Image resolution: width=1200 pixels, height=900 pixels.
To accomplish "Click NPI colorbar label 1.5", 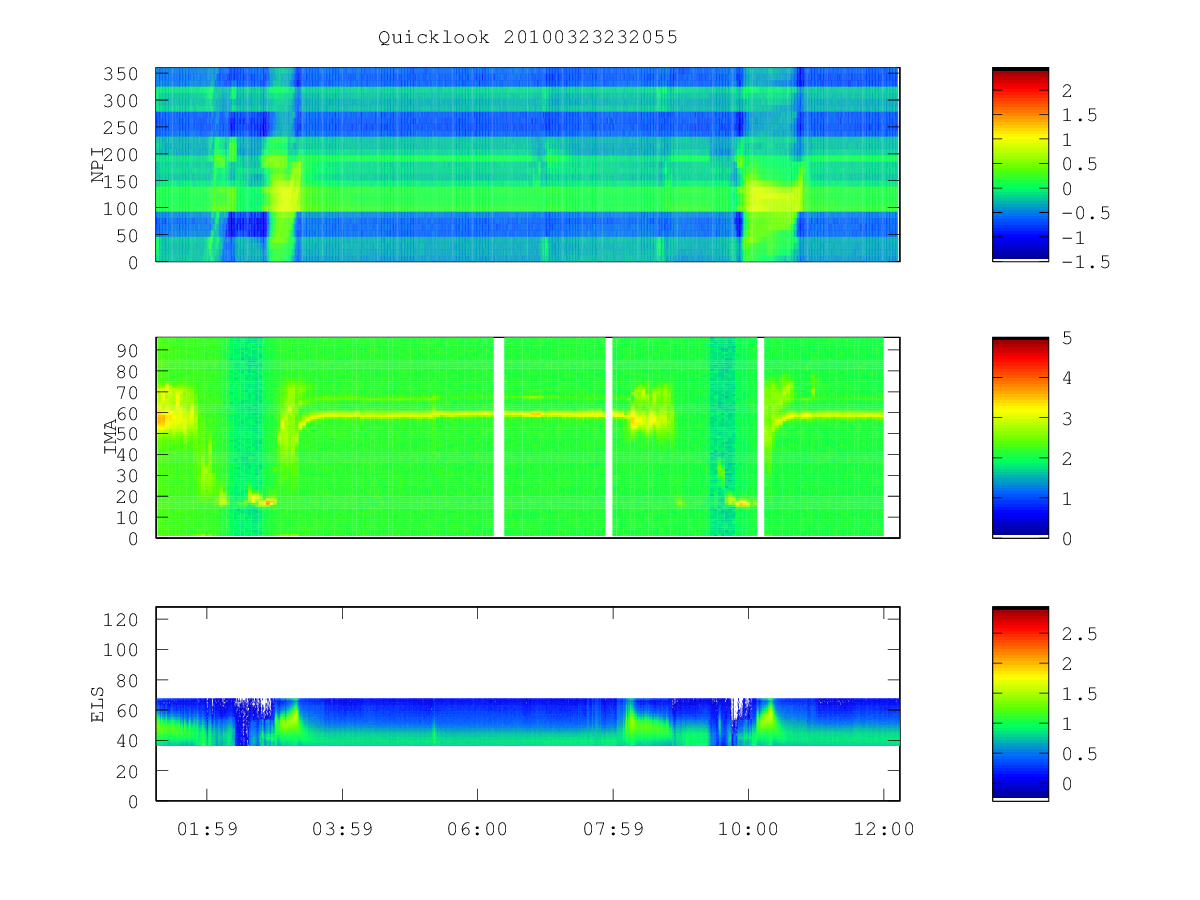I will tap(1078, 115).
